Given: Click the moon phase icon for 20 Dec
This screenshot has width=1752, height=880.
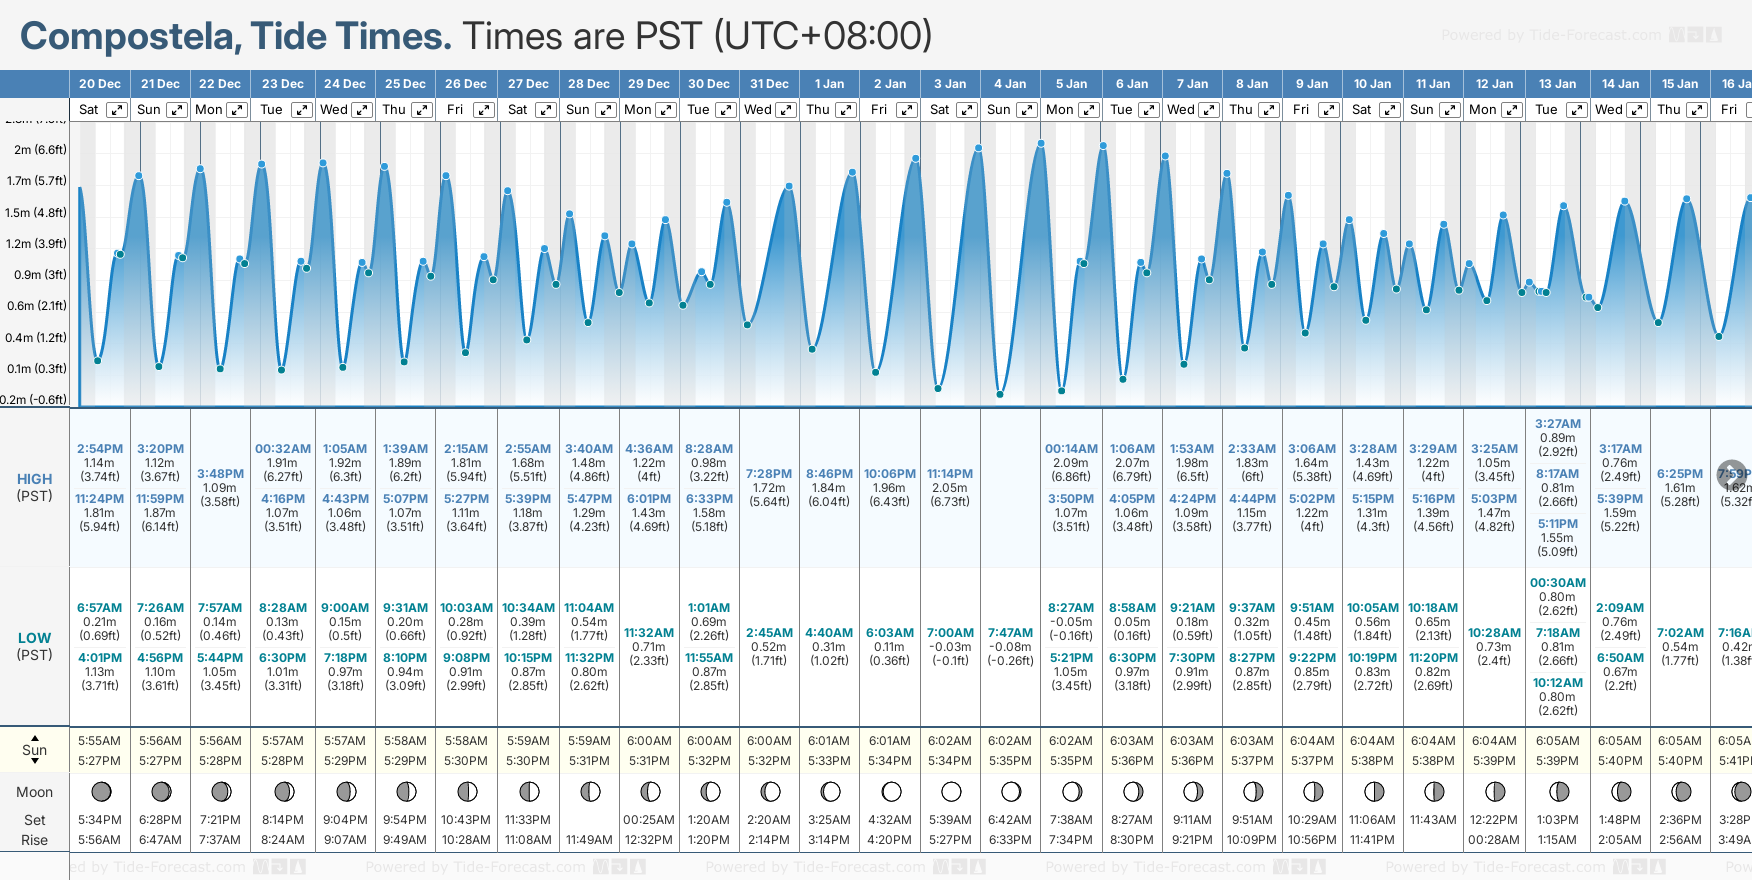Looking at the screenshot, I should coord(101,792).
